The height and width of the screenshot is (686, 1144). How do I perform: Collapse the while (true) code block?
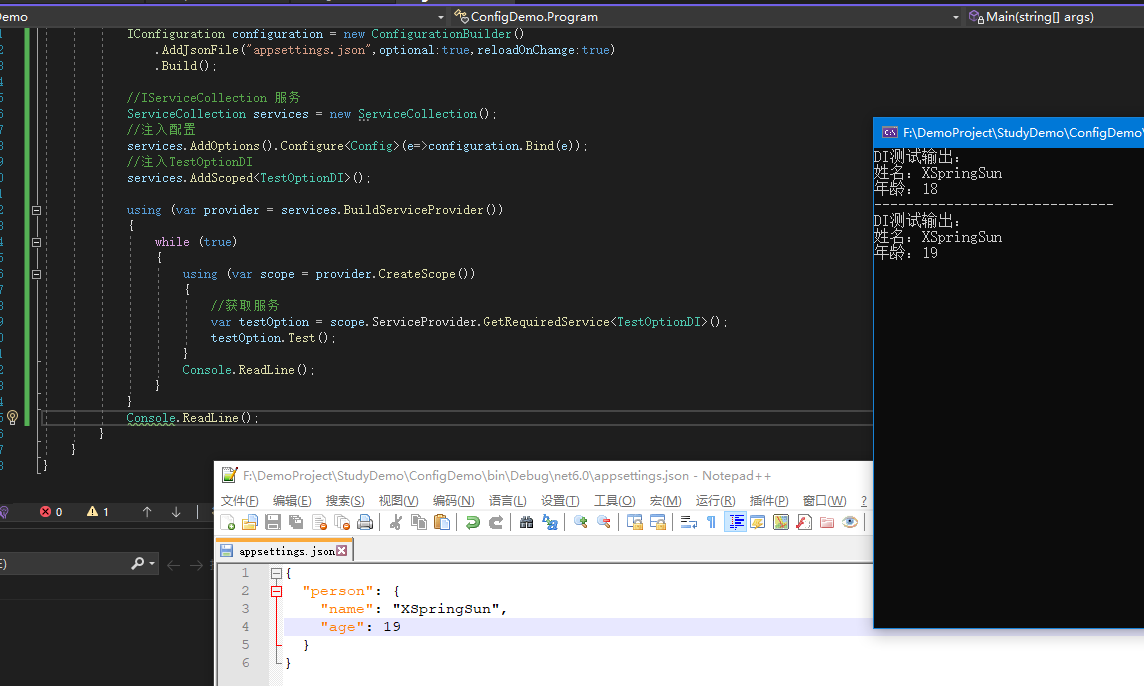tap(37, 242)
